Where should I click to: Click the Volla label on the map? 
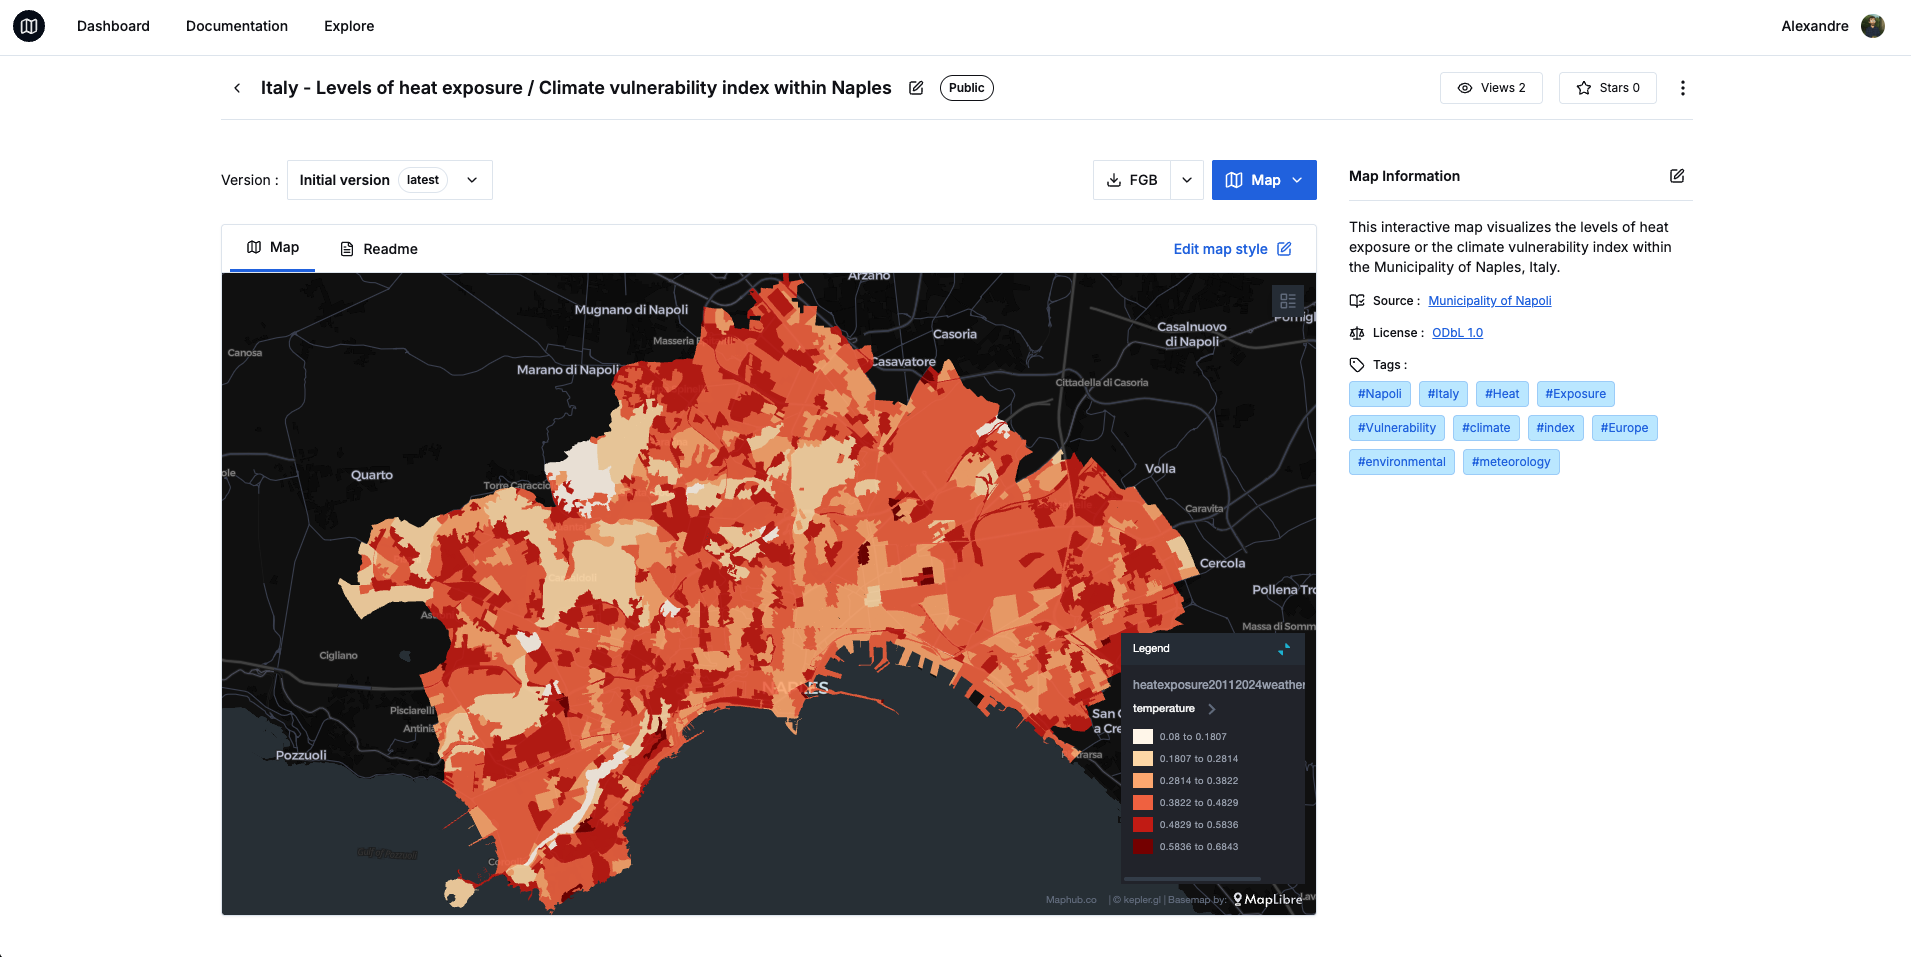(x=1160, y=468)
